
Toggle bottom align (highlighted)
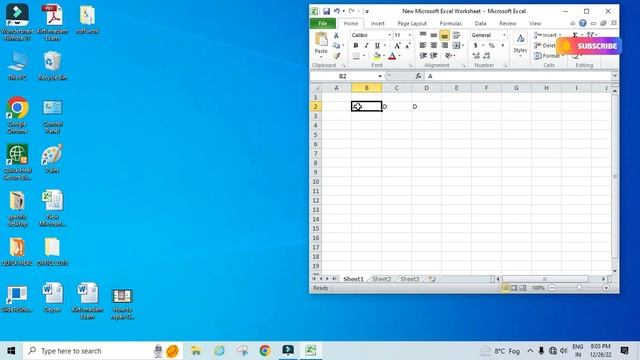pyautogui.click(x=444, y=36)
